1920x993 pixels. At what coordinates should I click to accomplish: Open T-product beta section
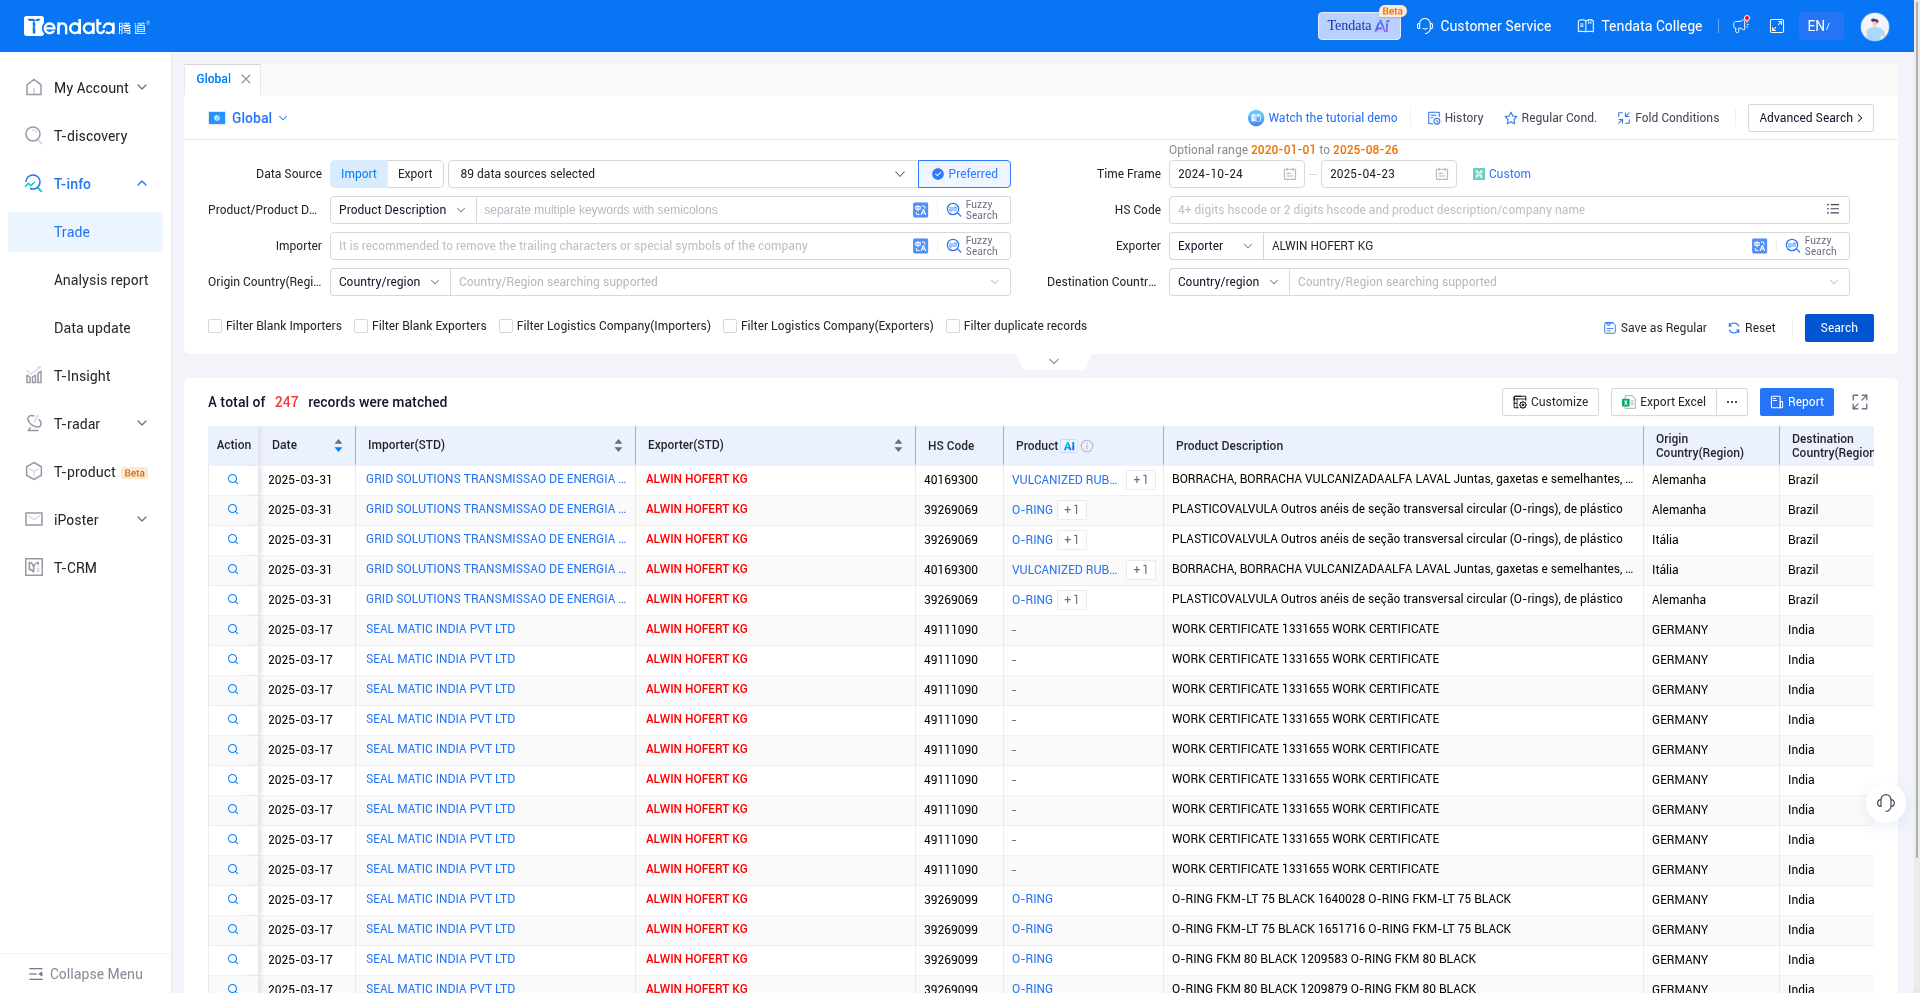pyautogui.click(x=86, y=472)
